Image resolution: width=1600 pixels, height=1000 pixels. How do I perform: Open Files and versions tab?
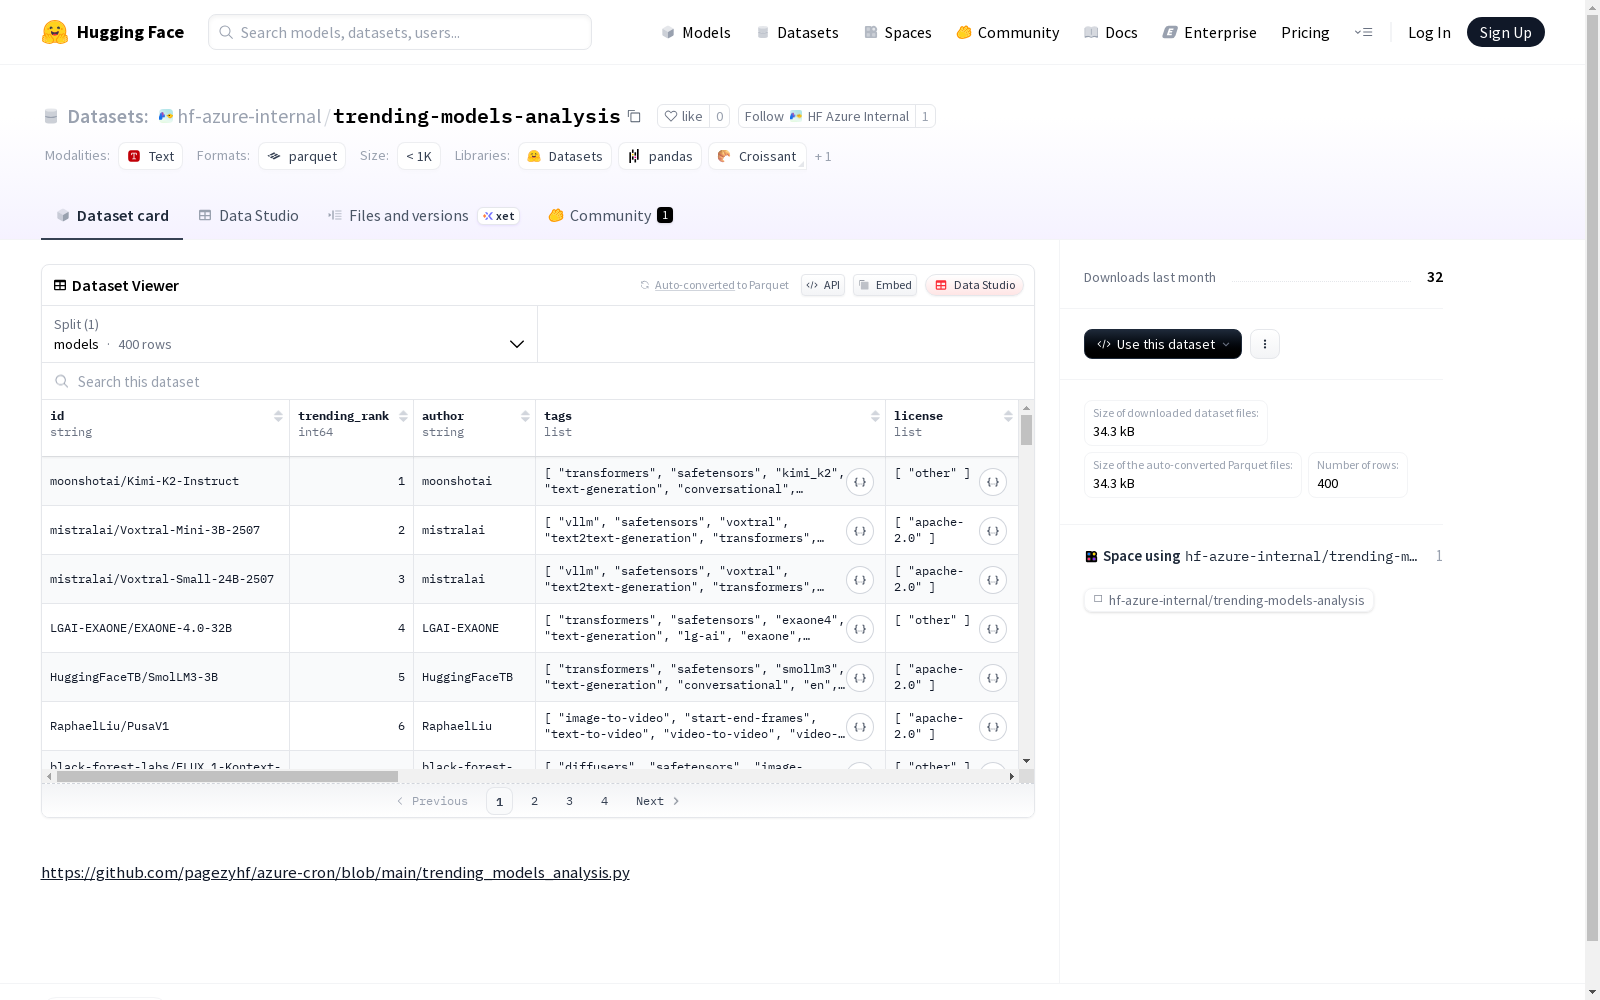point(423,216)
